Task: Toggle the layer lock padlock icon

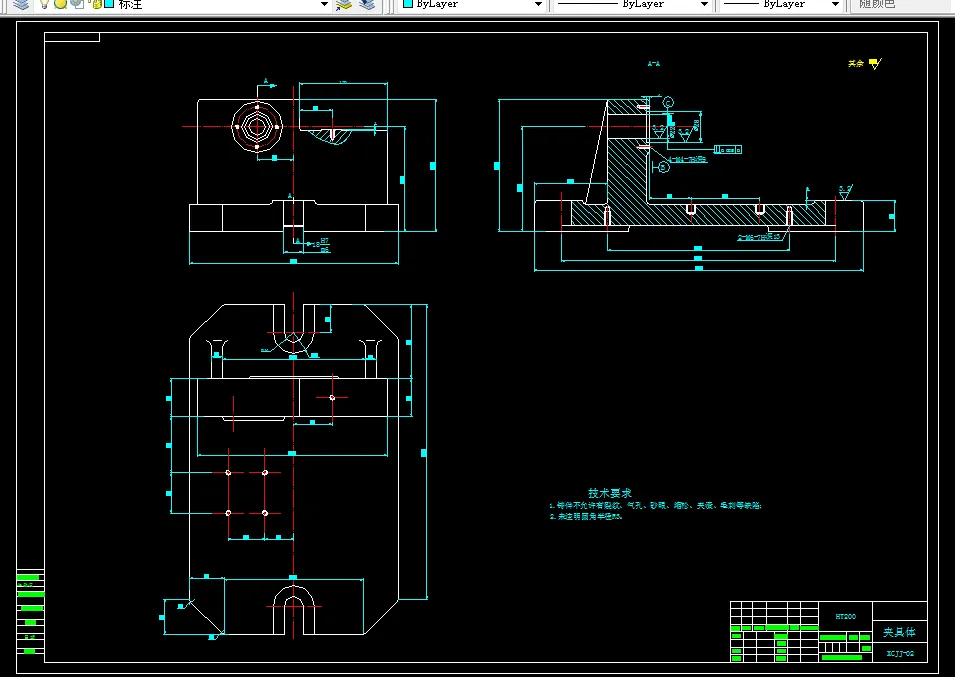Action: pos(96,4)
